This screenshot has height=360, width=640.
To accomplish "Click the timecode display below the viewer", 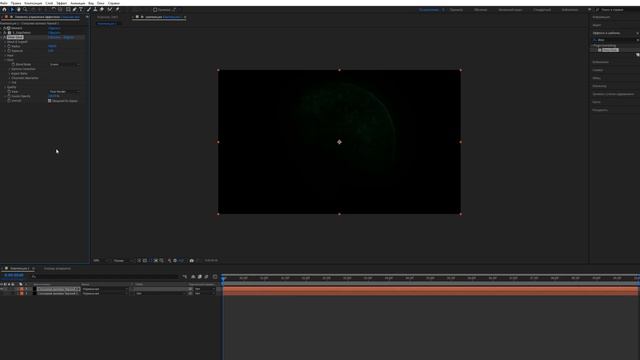I will coord(211,260).
